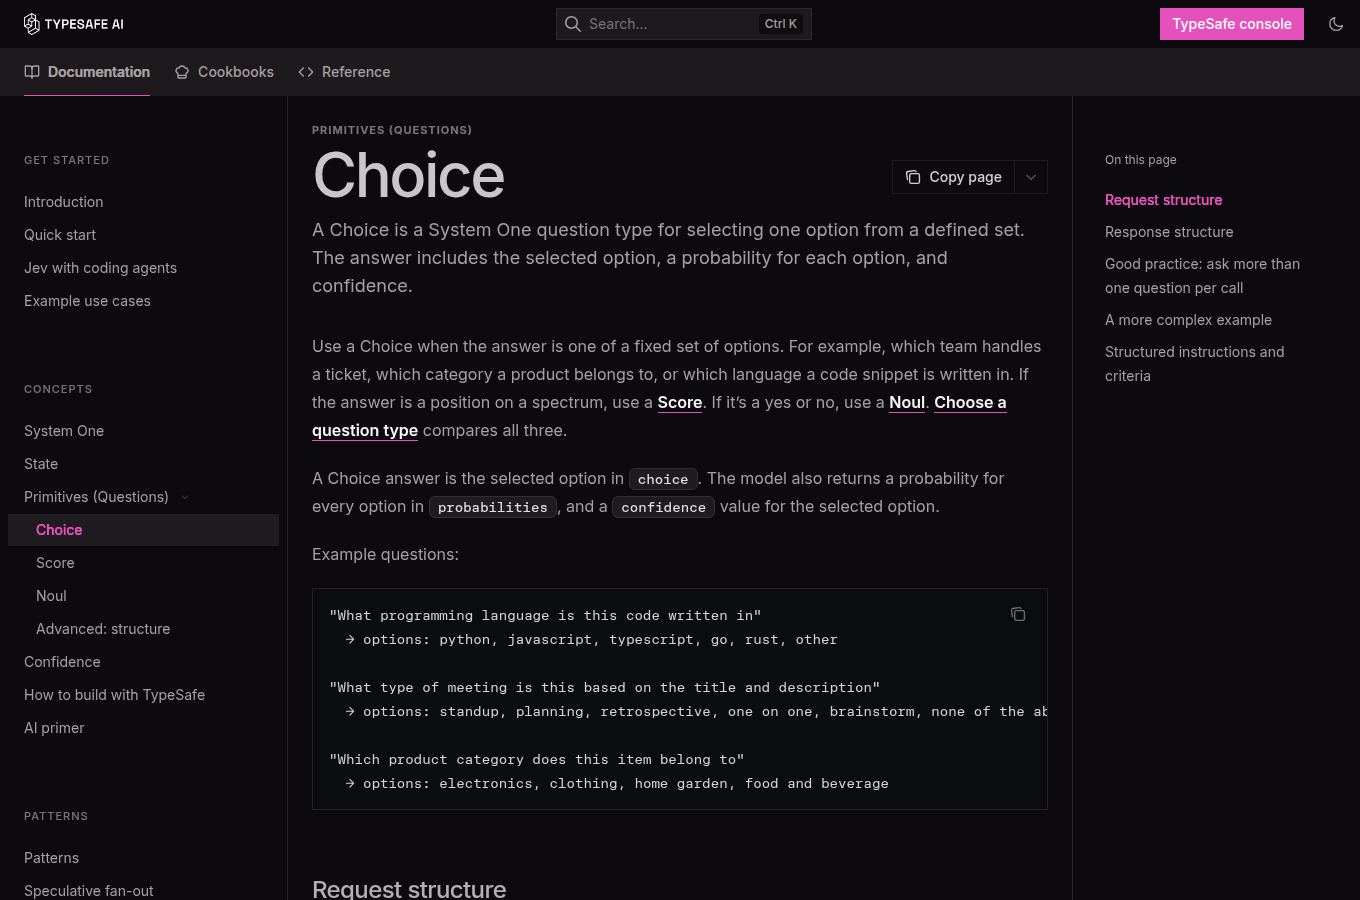
Task: Go to Quick start page
Action: pos(60,235)
